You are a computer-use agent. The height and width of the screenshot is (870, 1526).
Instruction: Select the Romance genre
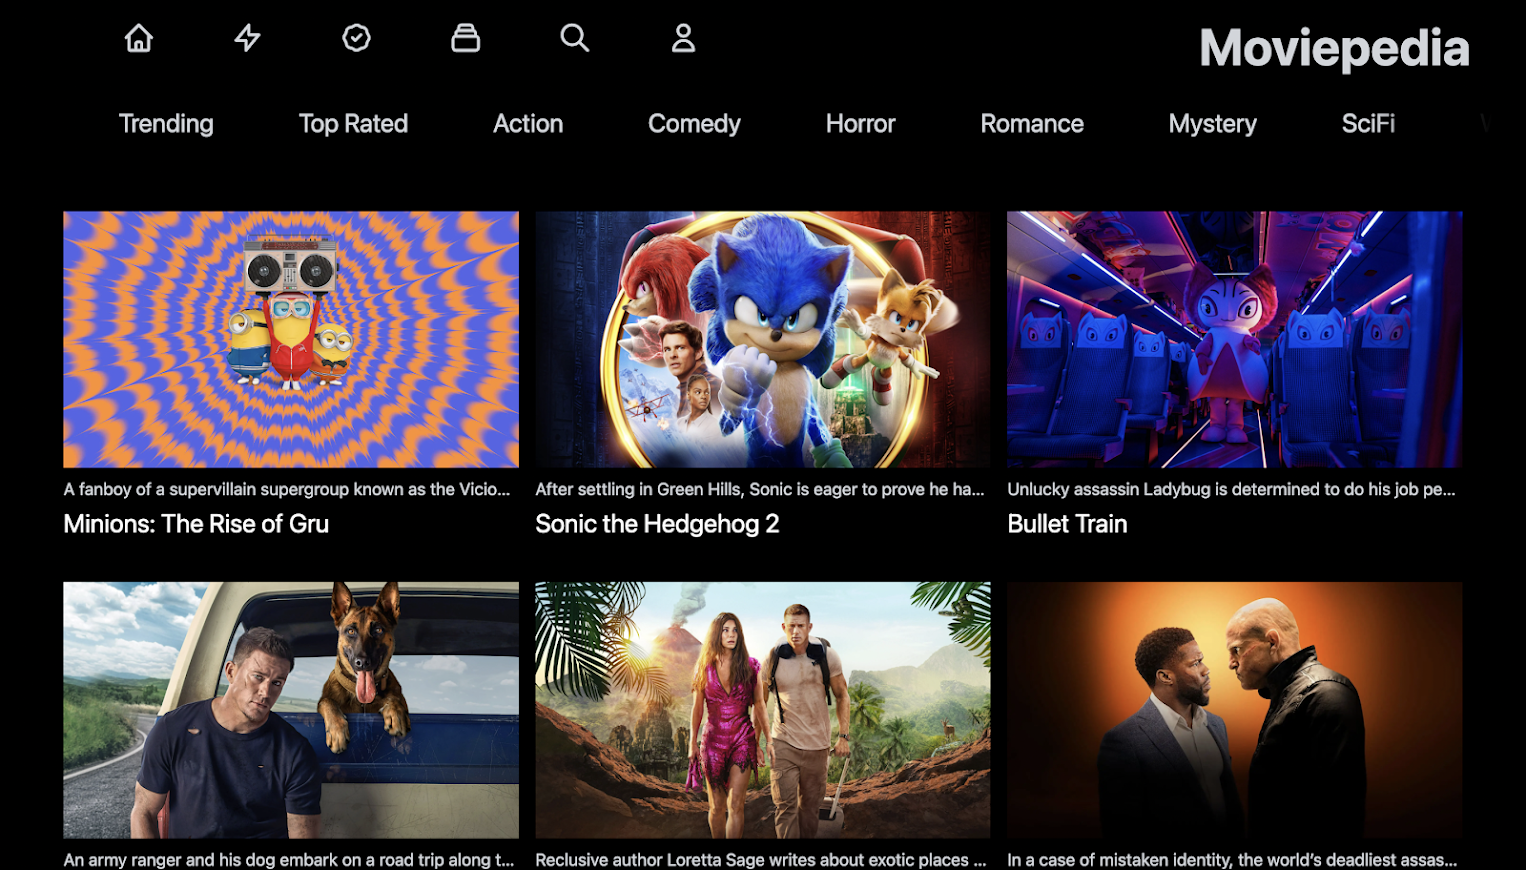pyautogui.click(x=1031, y=124)
